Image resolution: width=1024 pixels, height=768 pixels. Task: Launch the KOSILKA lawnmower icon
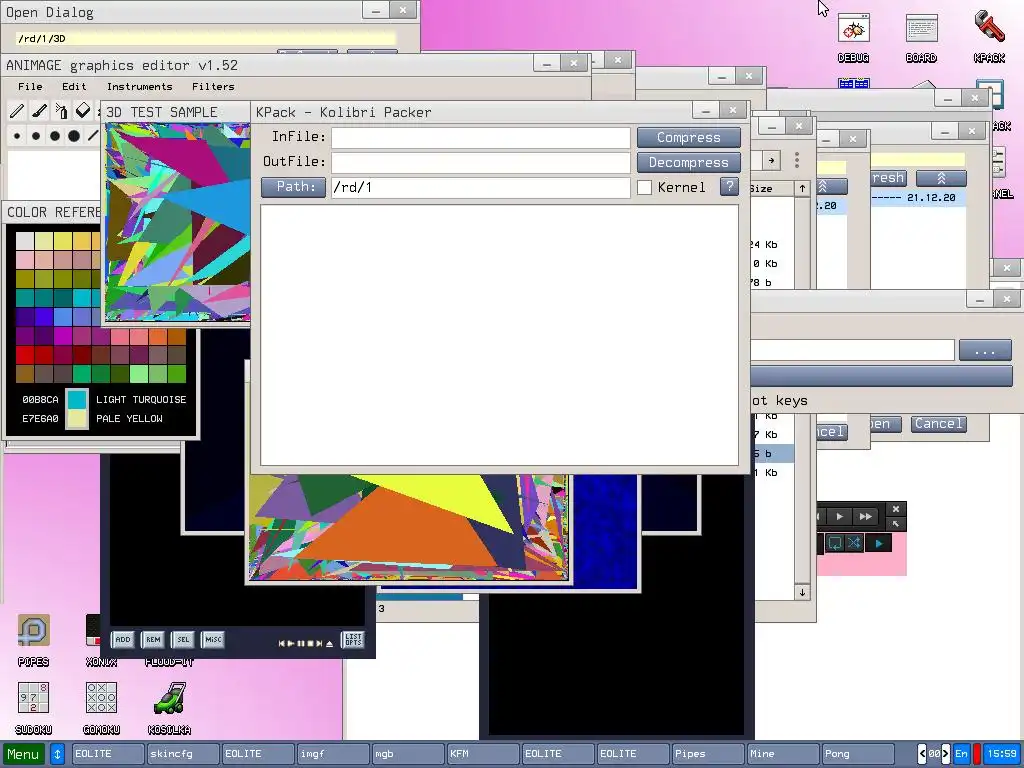169,709
